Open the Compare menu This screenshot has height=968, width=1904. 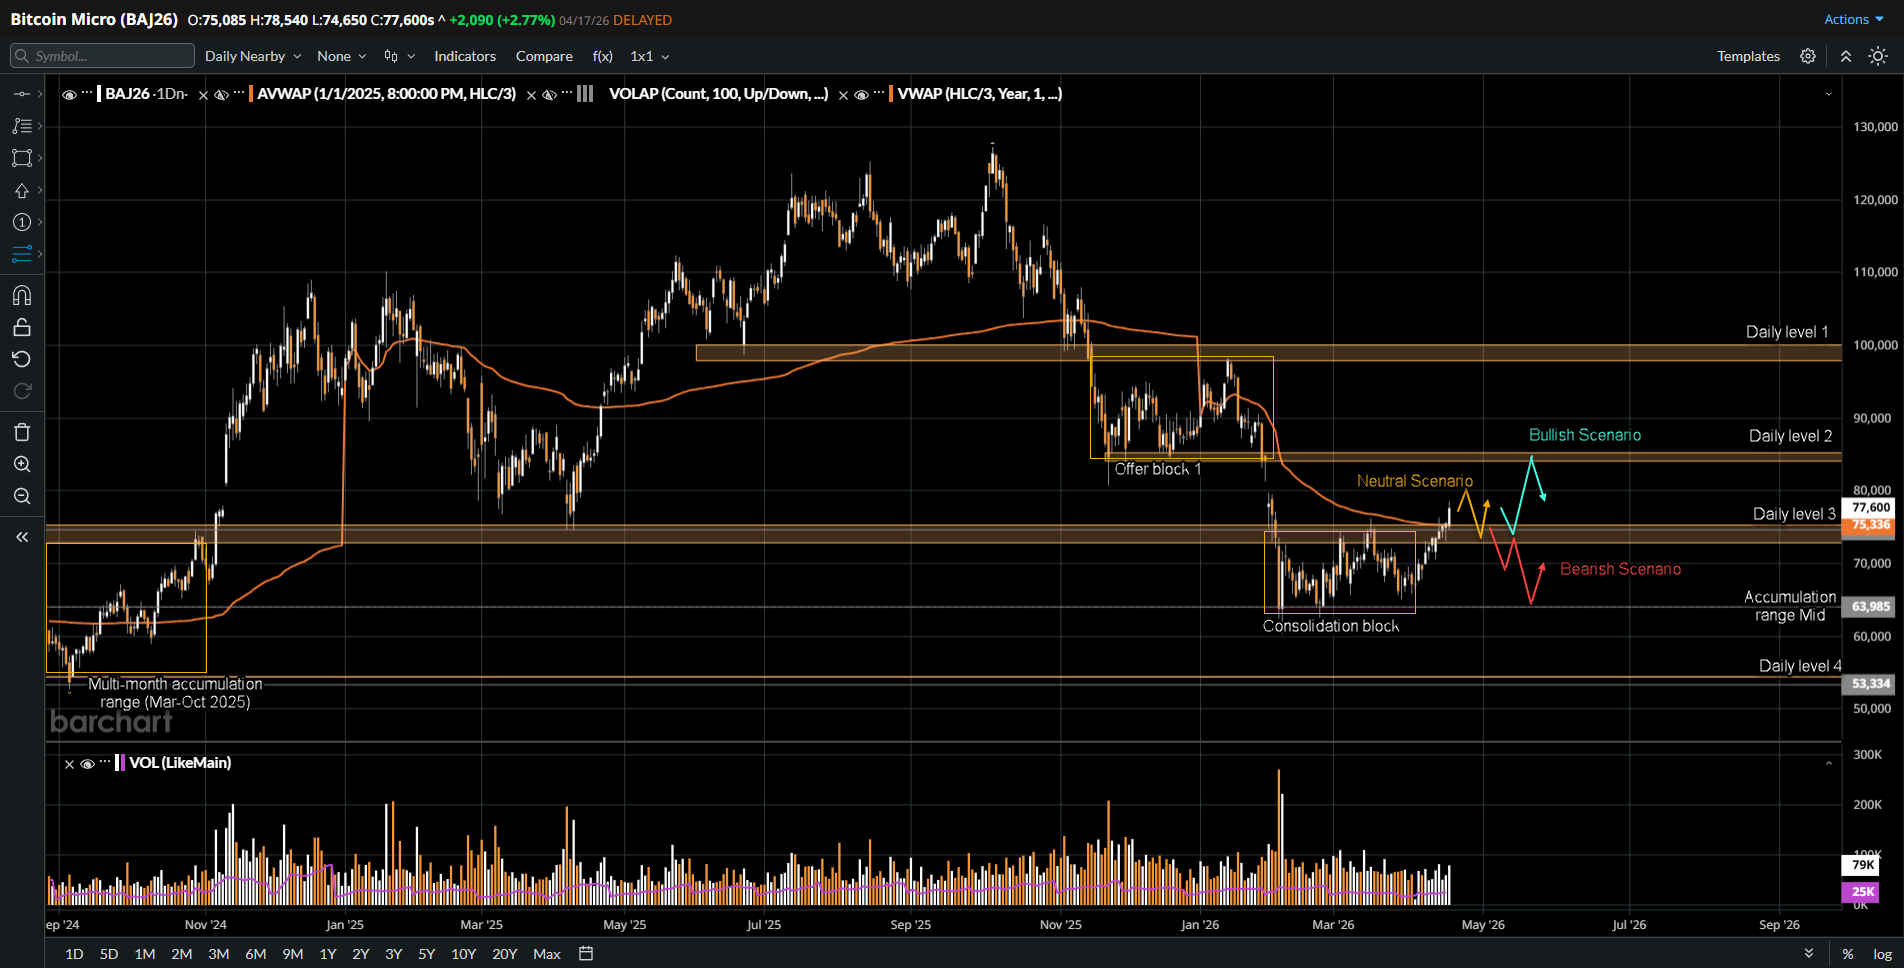(x=544, y=56)
